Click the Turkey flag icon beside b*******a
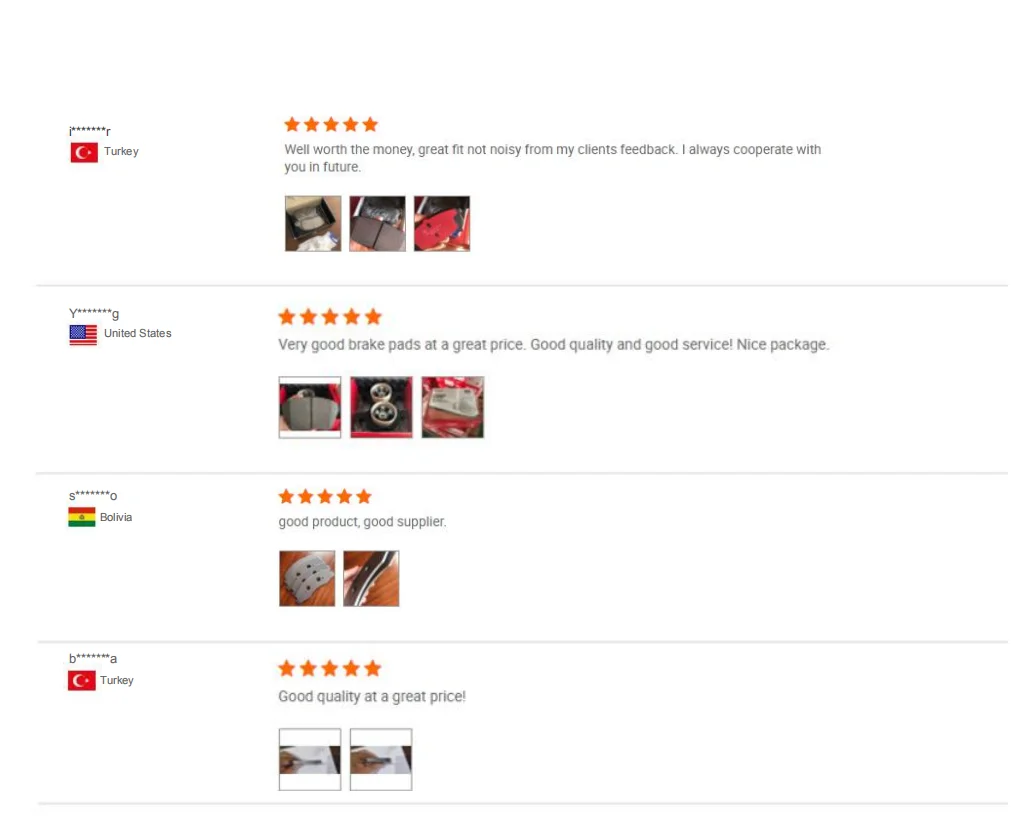This screenshot has height=831, width=1019. pyautogui.click(x=81, y=681)
